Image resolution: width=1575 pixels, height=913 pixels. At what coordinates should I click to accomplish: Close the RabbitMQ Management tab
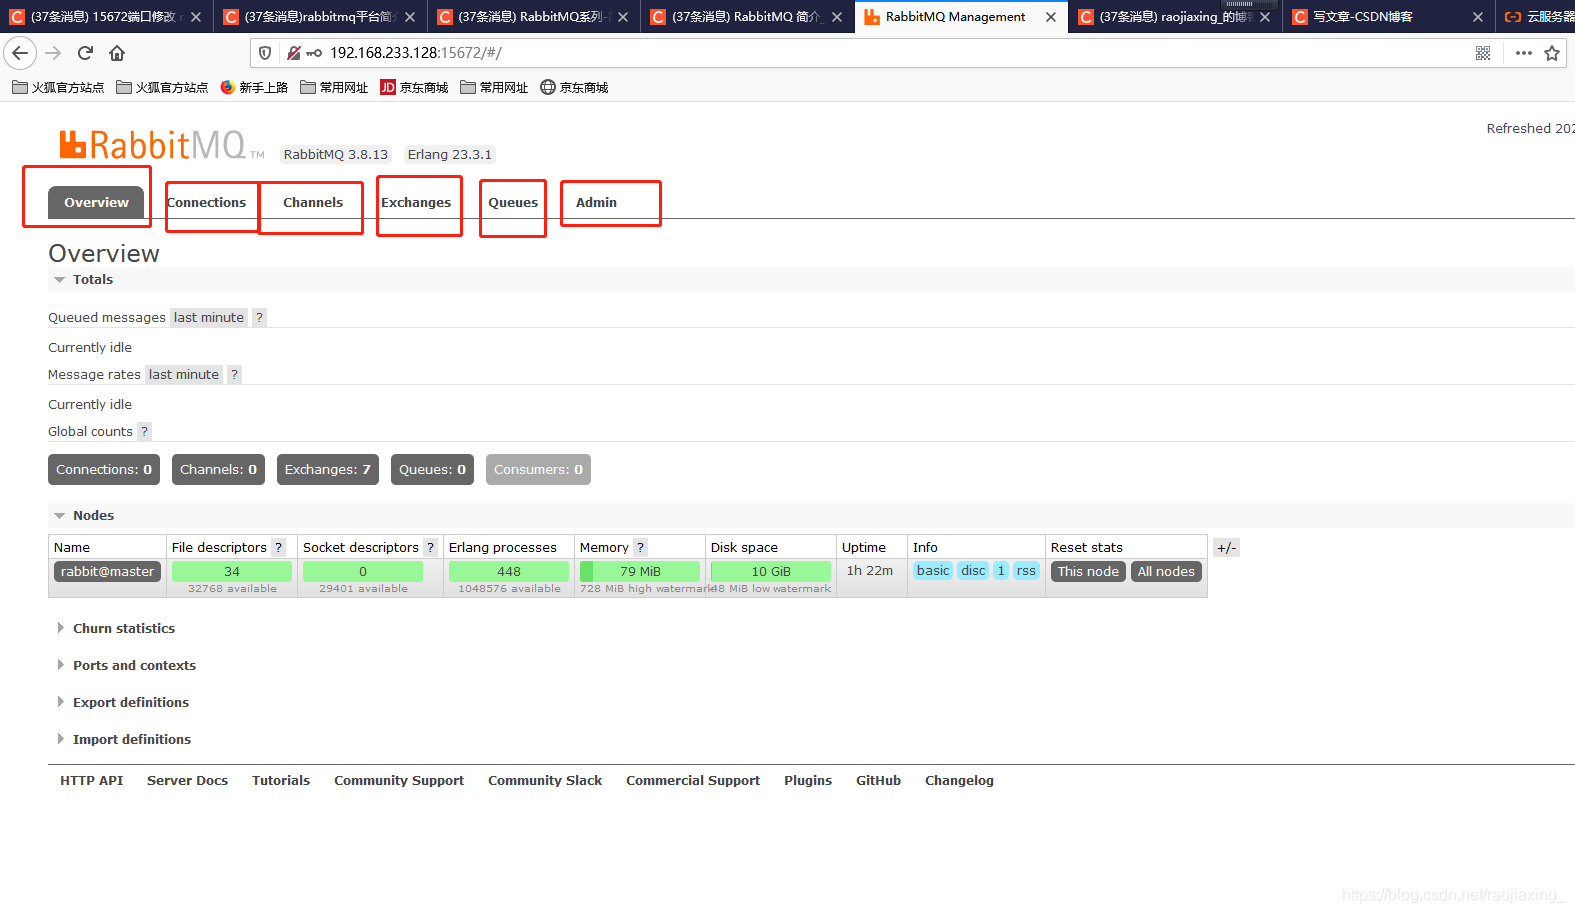pos(1051,17)
